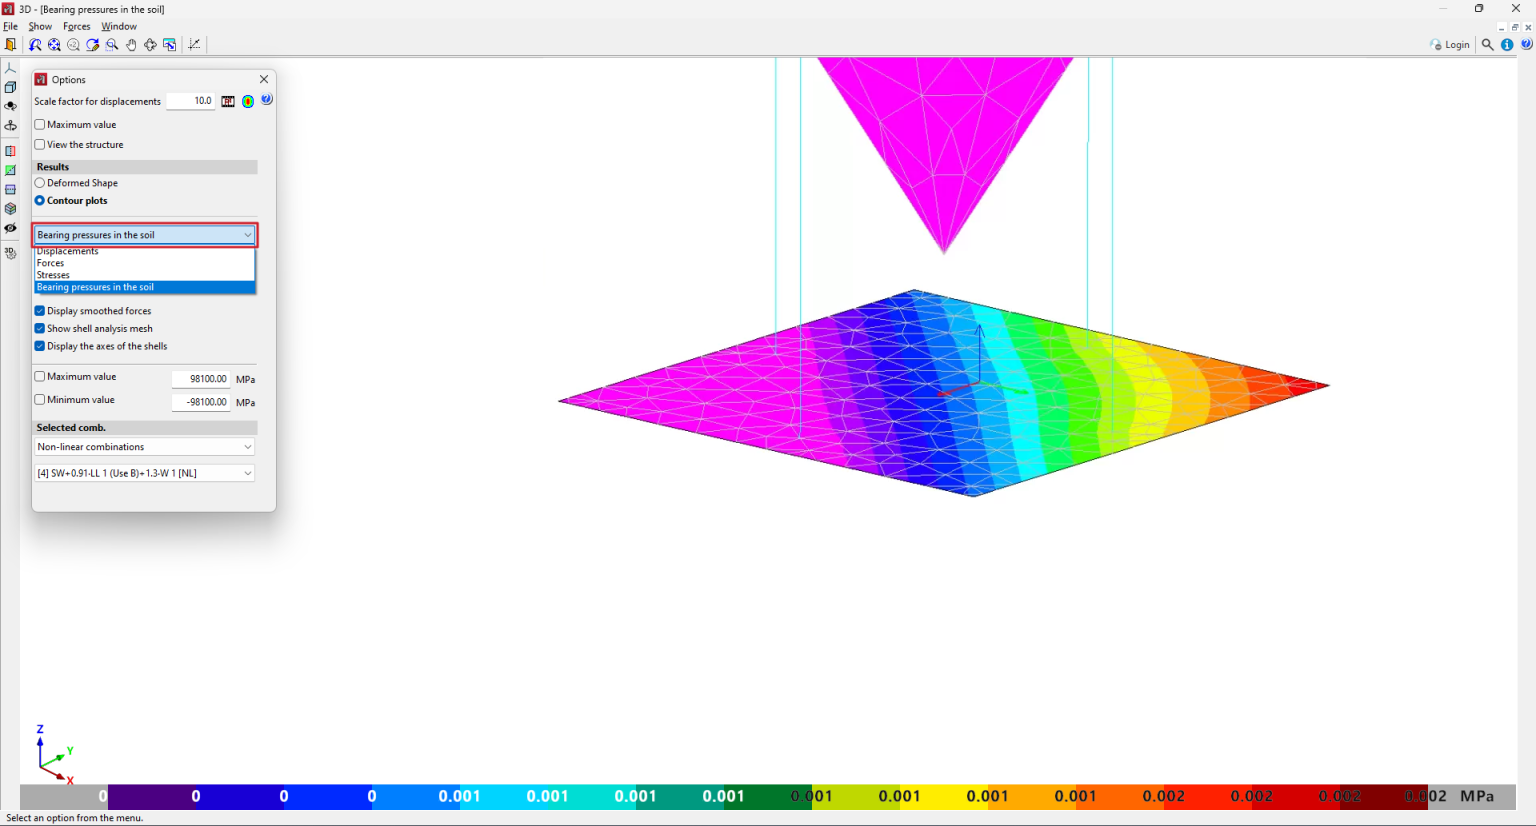Image resolution: width=1536 pixels, height=826 pixels.
Task: Open the Forces menu
Action: pyautogui.click(x=76, y=26)
